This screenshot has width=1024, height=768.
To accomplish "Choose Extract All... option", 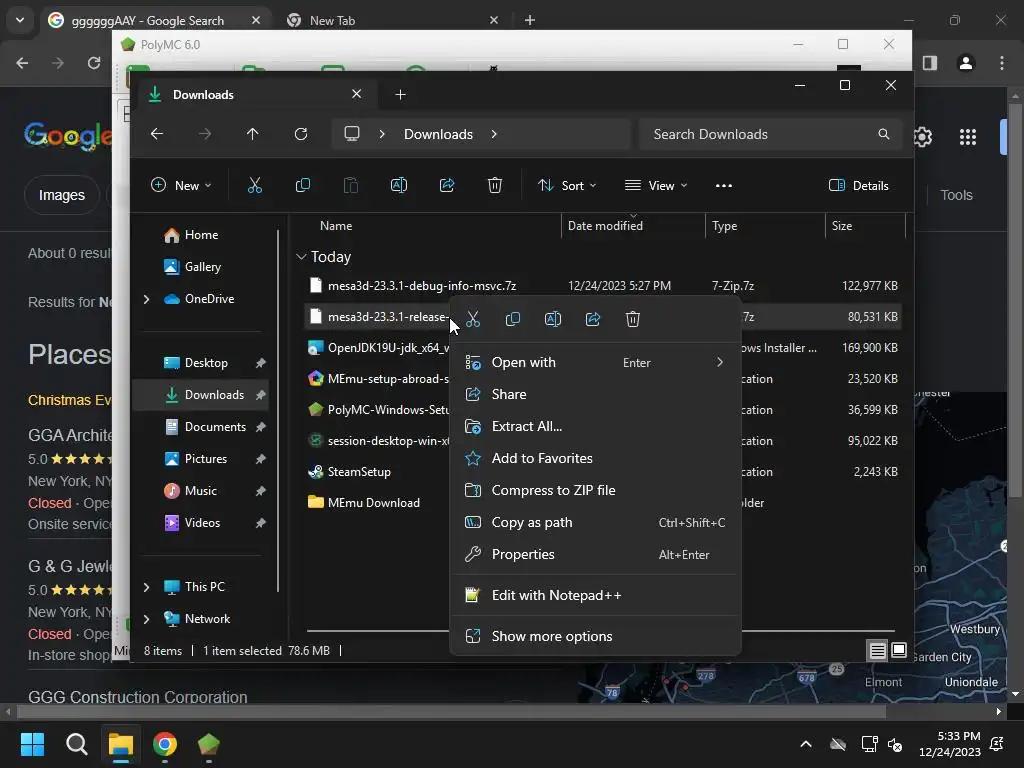I will [x=595, y=426].
